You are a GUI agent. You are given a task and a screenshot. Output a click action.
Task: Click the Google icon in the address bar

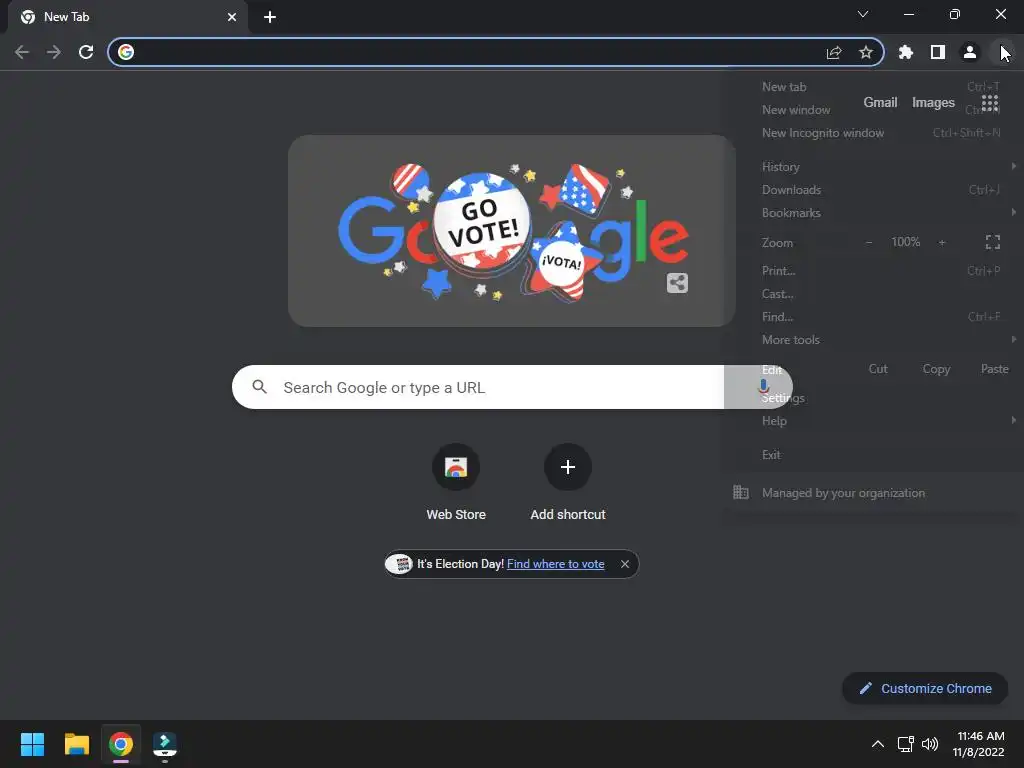pyautogui.click(x=126, y=52)
